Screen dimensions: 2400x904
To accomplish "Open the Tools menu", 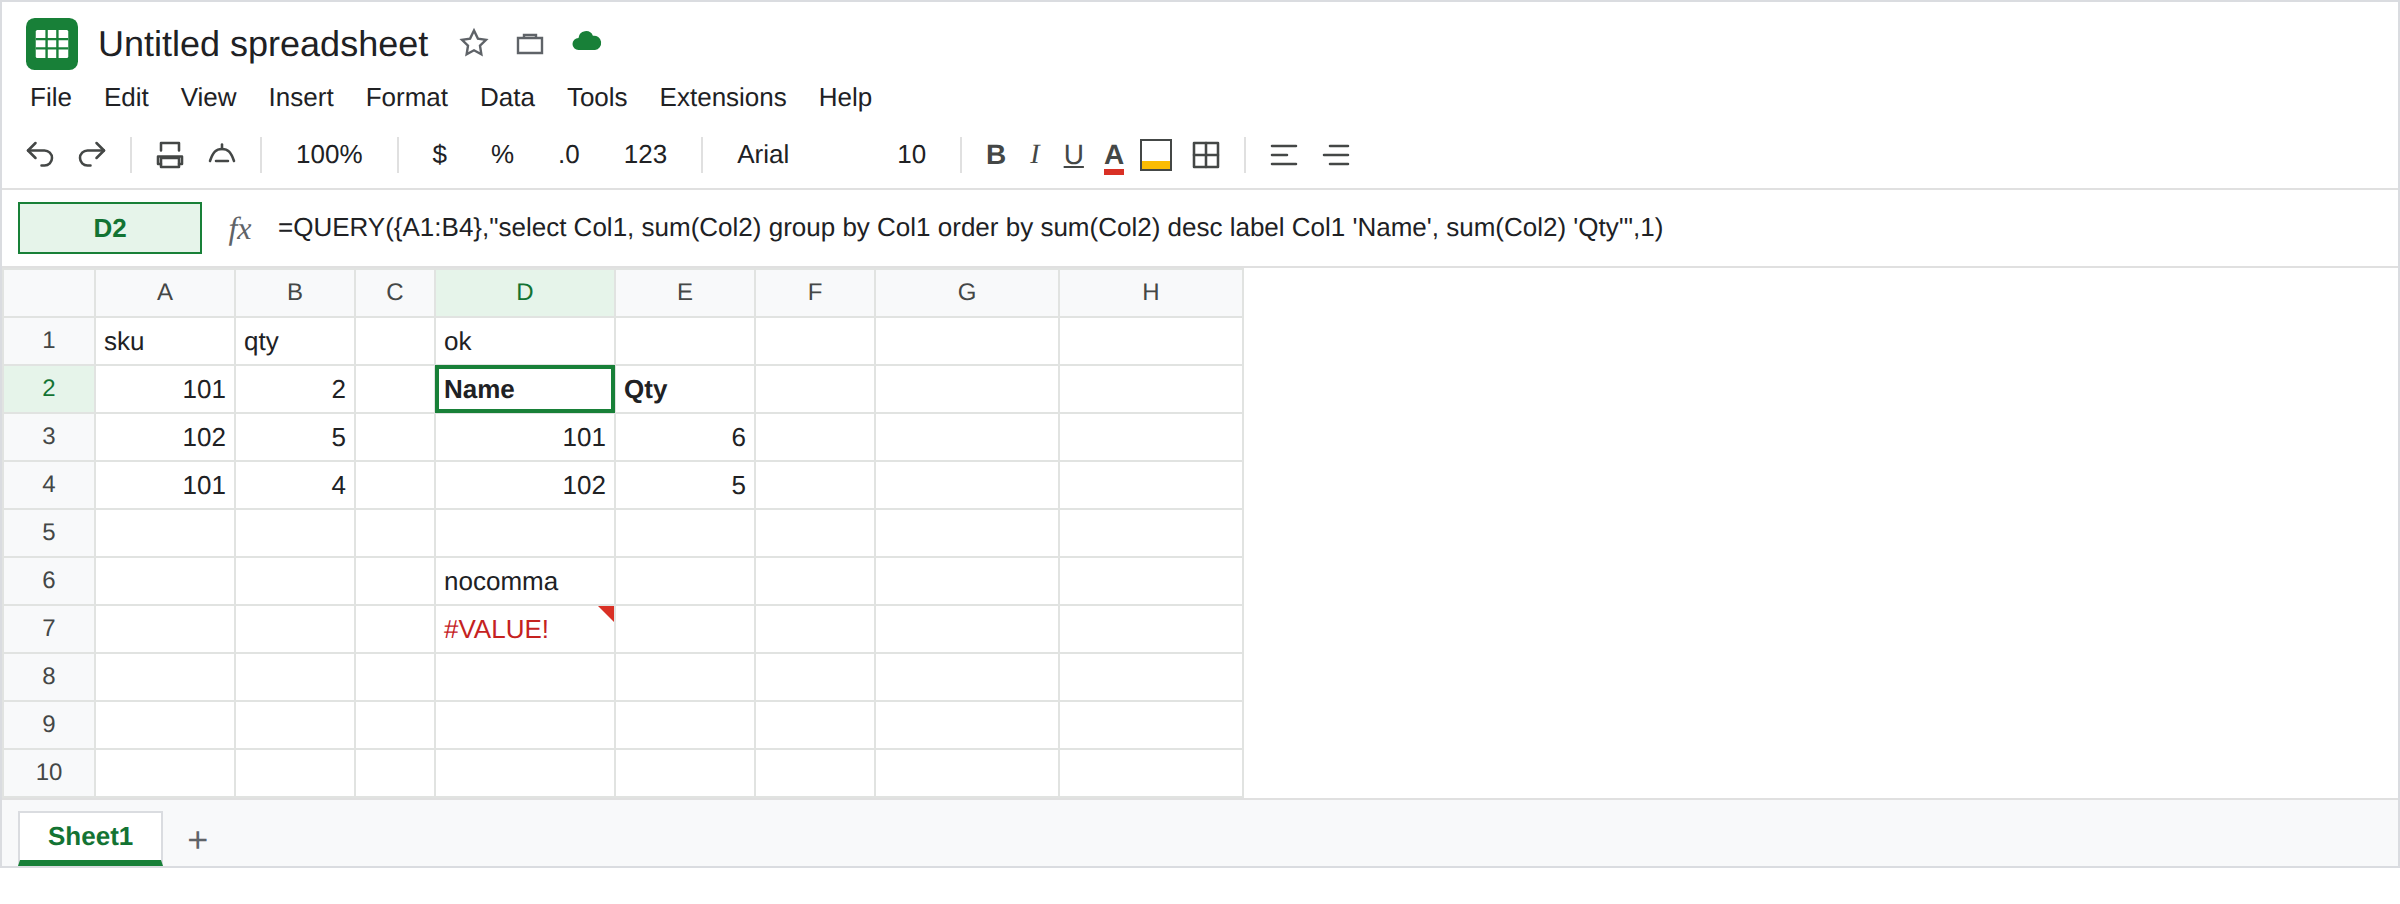I will click(x=597, y=98).
